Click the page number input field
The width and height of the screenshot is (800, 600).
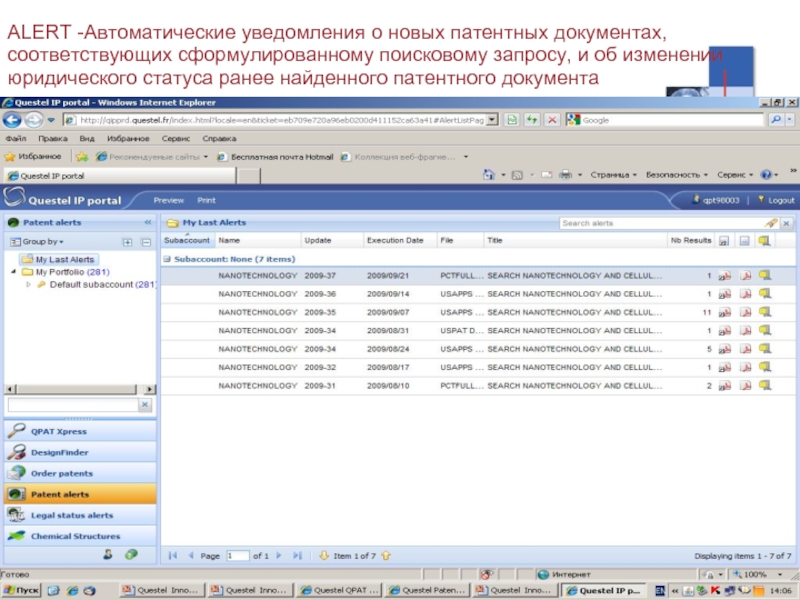[x=237, y=555]
